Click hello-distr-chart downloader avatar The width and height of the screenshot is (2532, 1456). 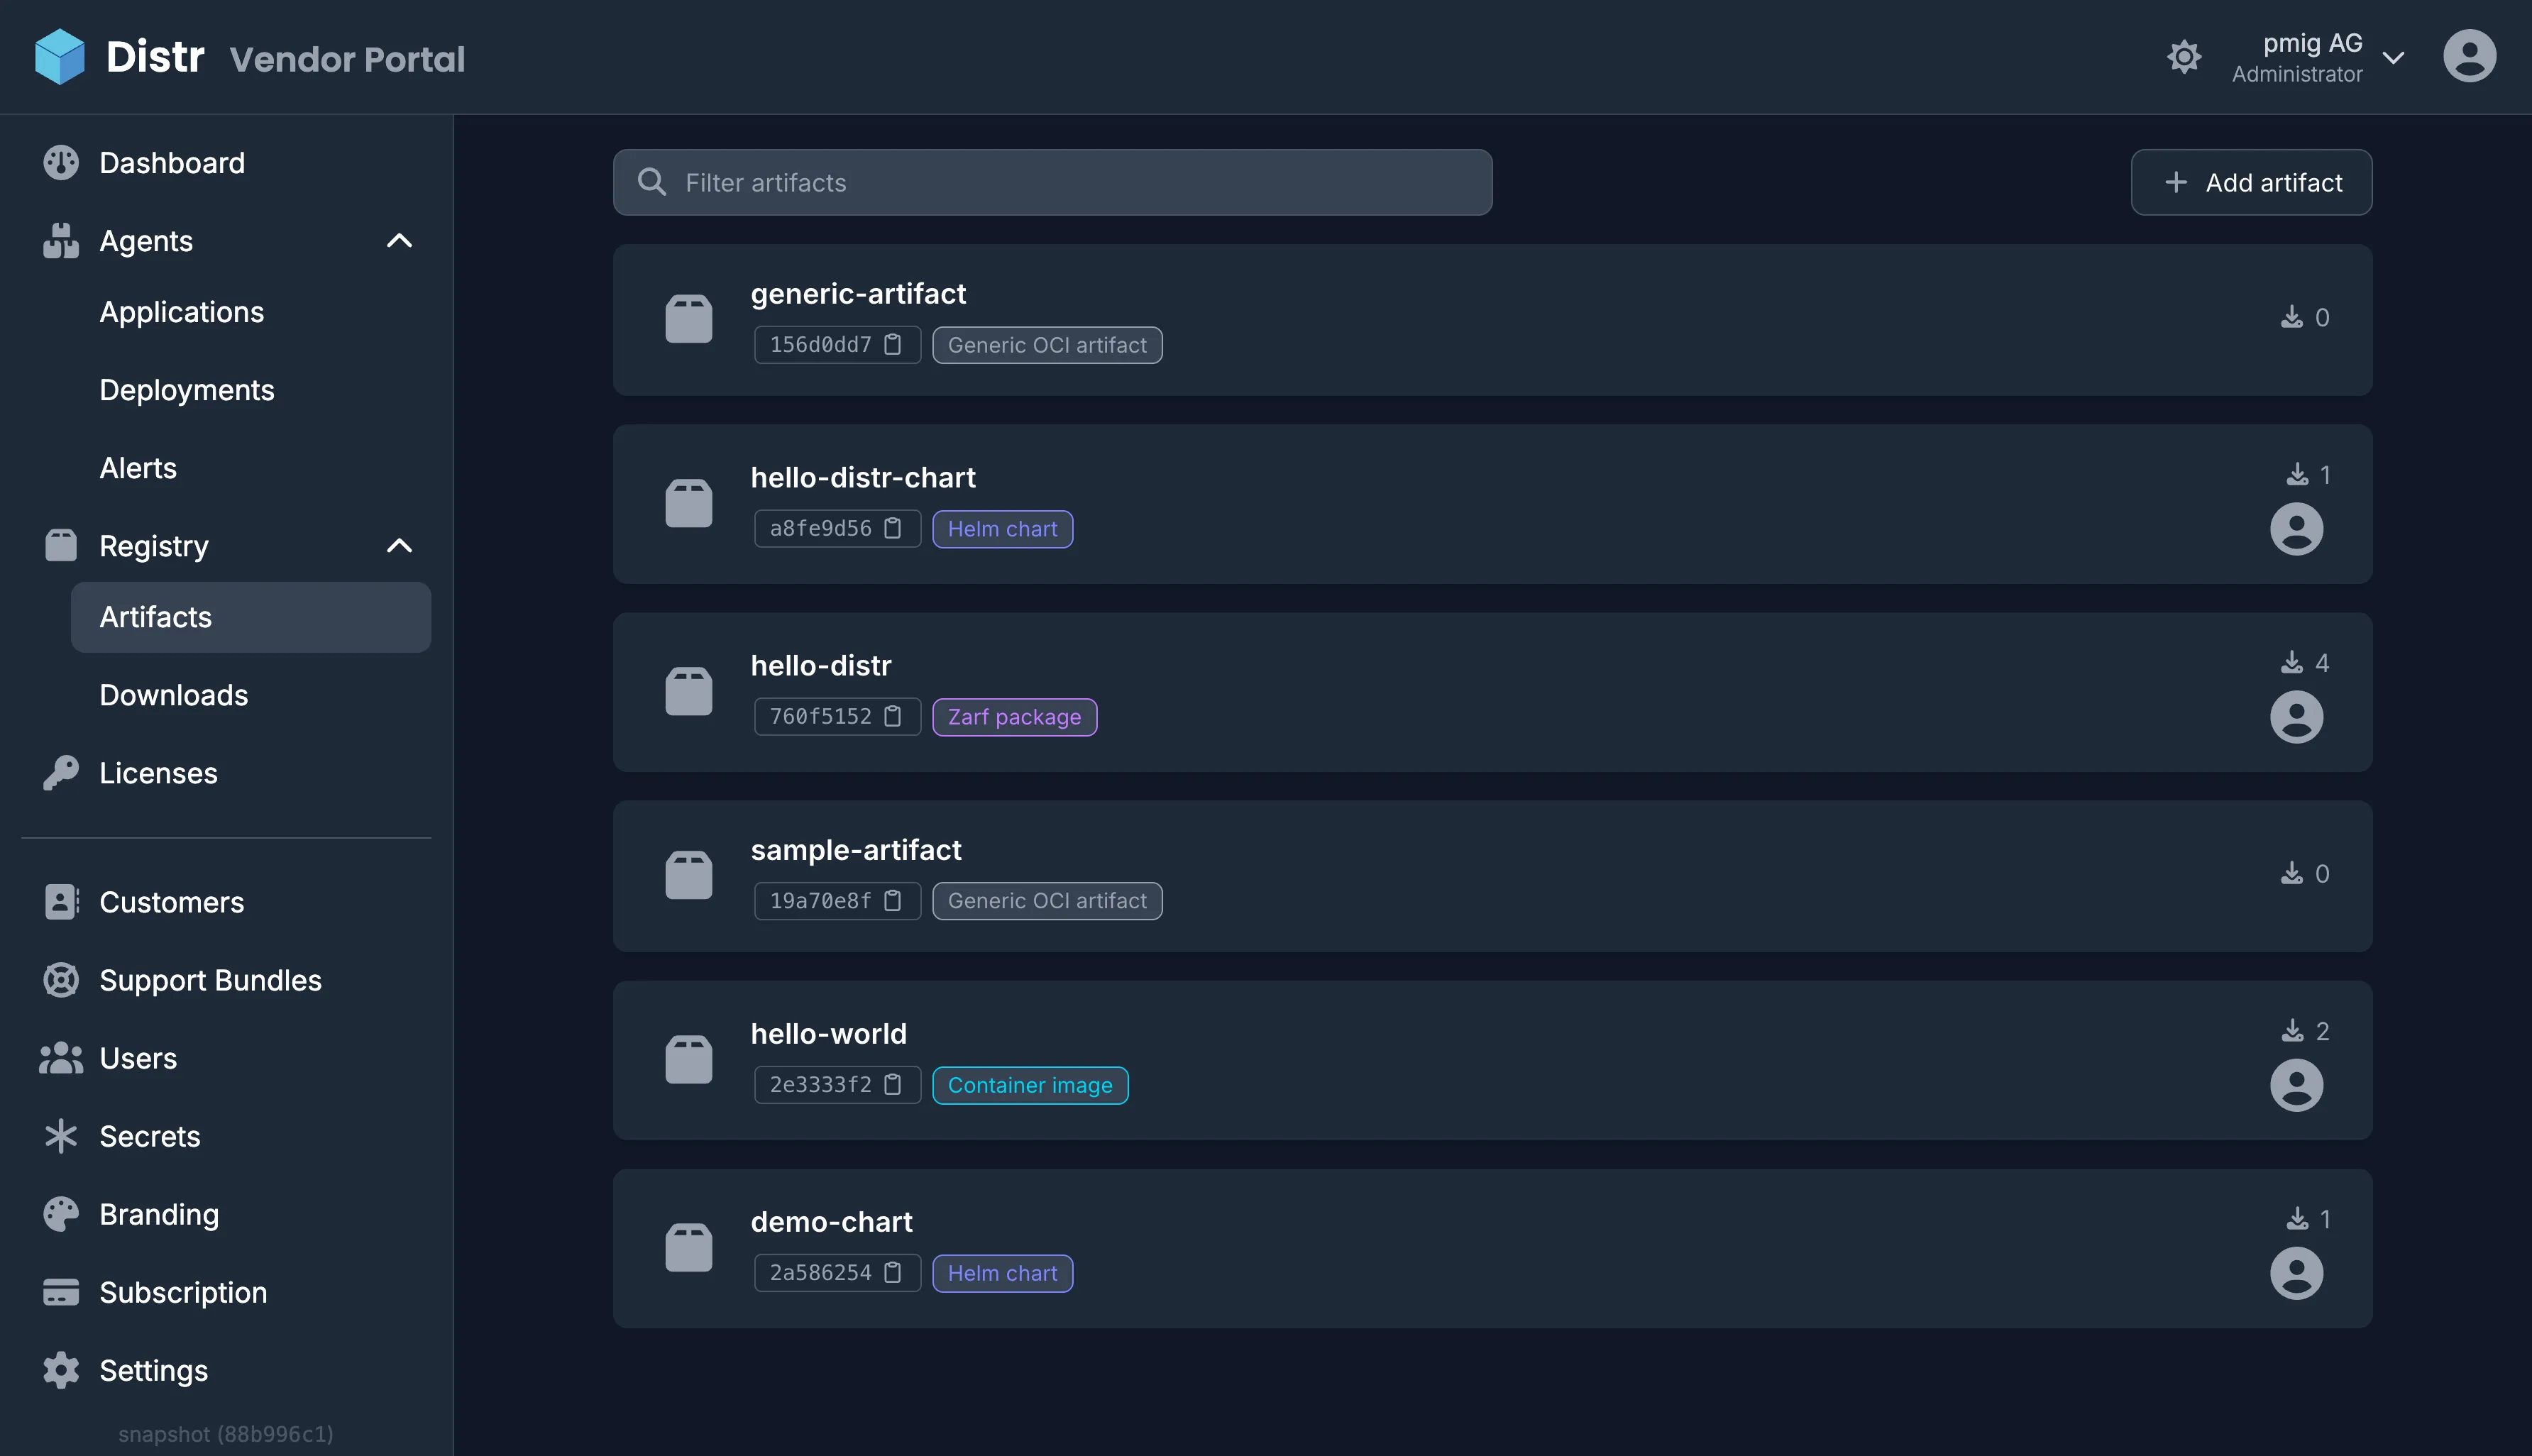point(2296,529)
